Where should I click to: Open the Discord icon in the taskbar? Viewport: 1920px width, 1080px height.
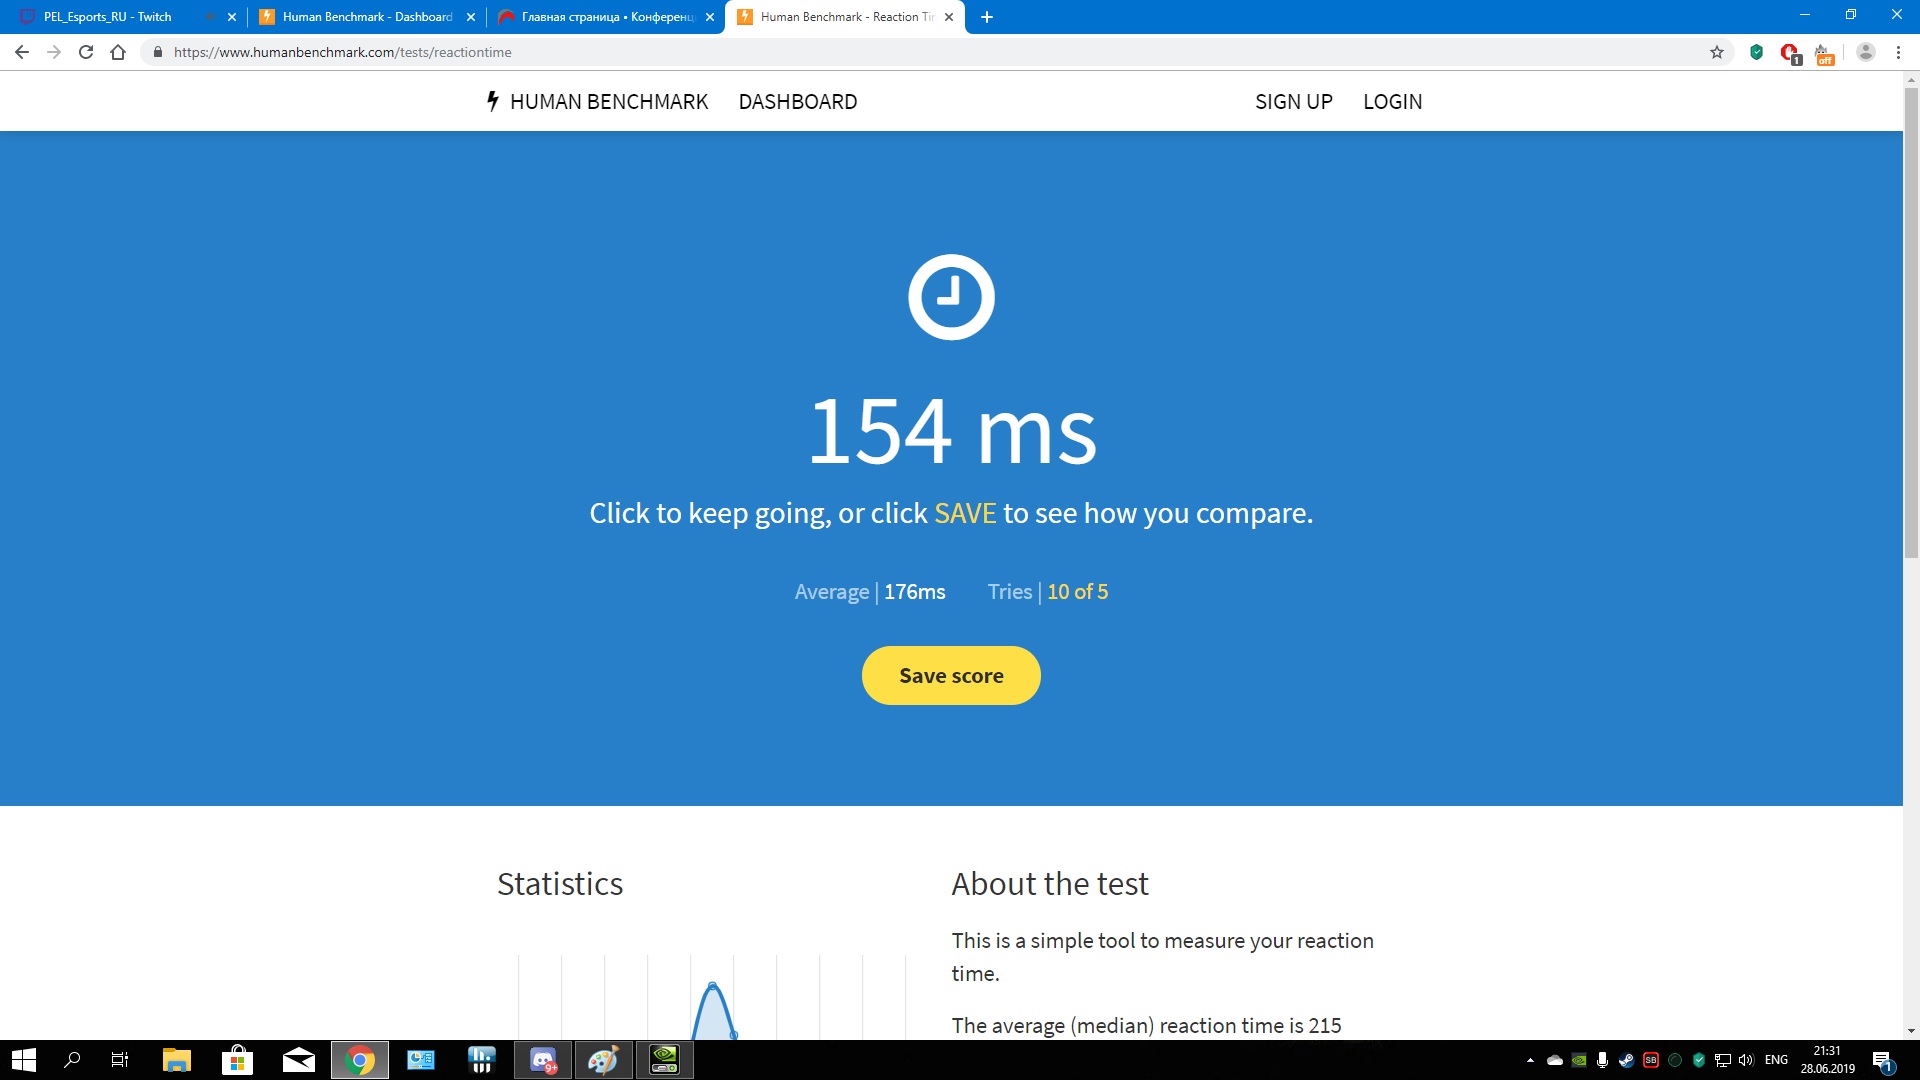click(543, 1060)
